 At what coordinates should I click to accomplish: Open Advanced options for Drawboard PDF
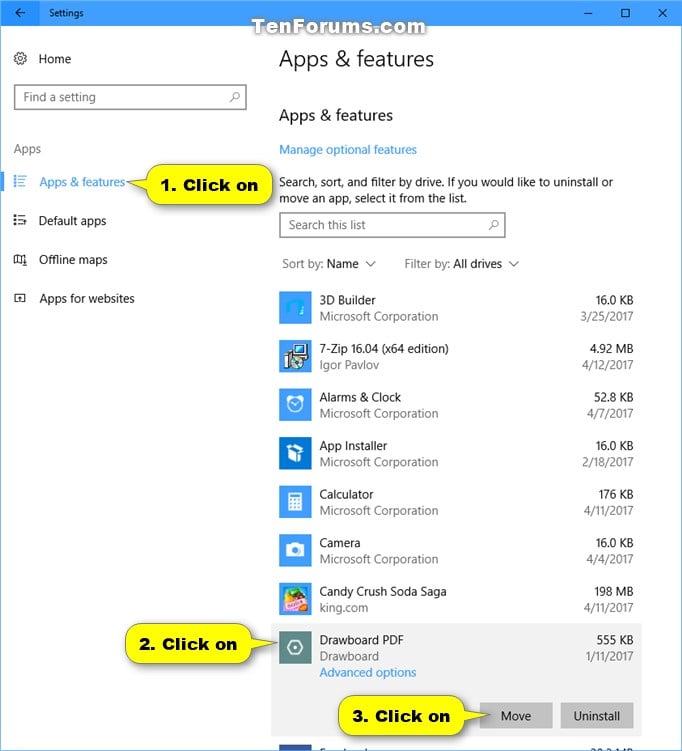click(368, 672)
